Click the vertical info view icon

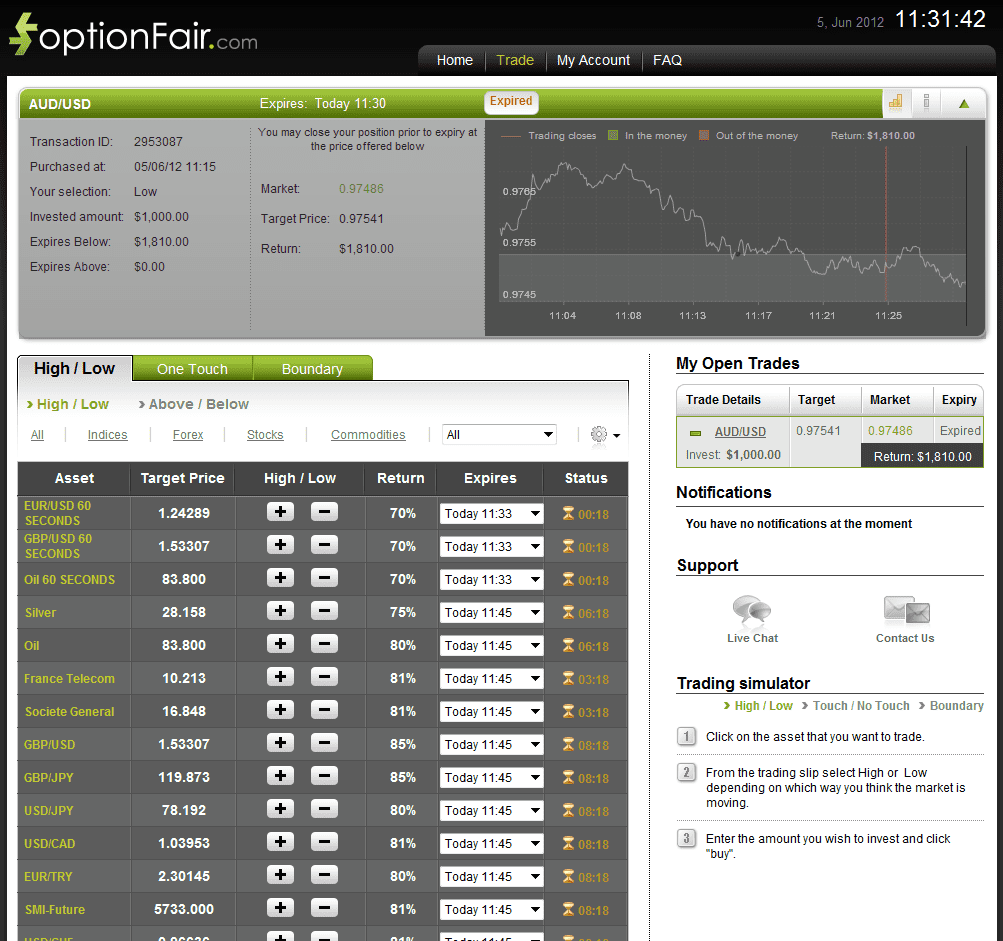tap(925, 102)
